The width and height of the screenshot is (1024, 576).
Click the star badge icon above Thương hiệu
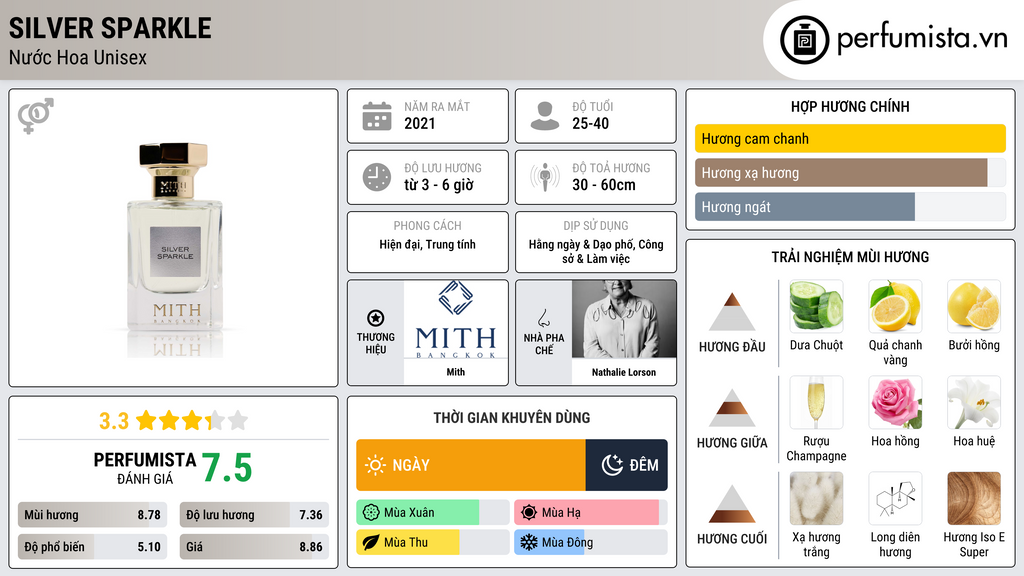[376, 318]
